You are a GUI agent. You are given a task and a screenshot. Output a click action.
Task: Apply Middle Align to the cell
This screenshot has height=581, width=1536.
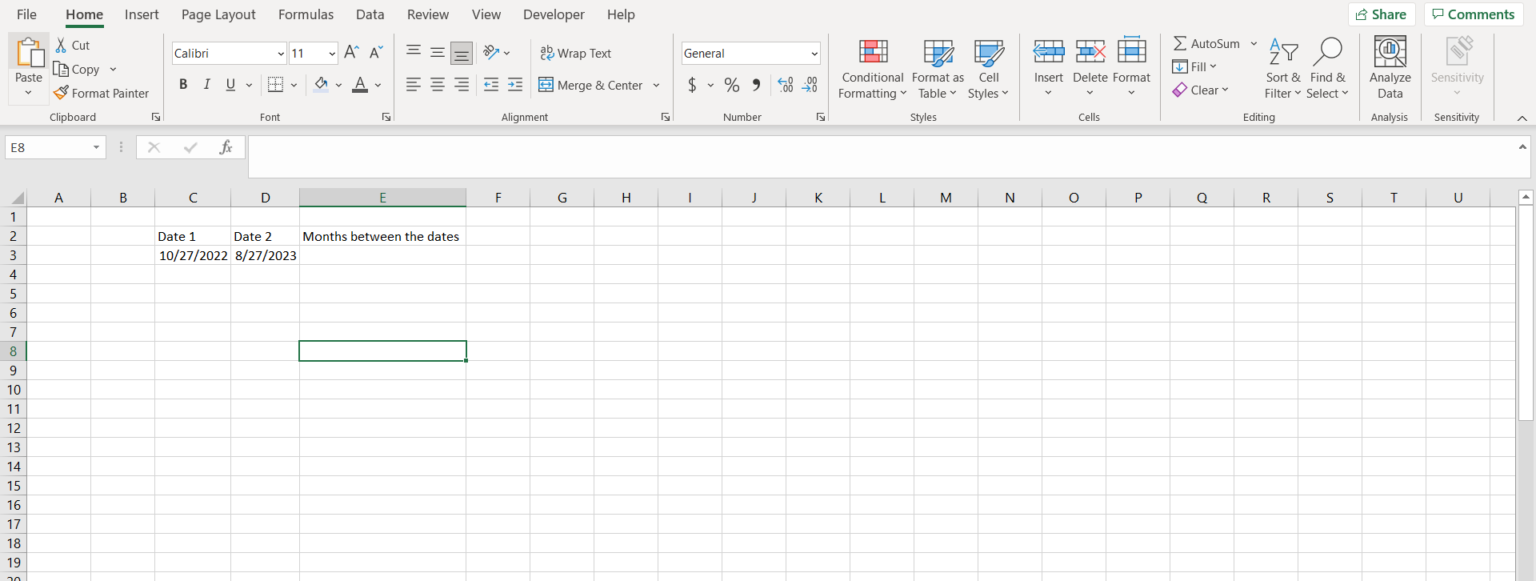click(437, 53)
